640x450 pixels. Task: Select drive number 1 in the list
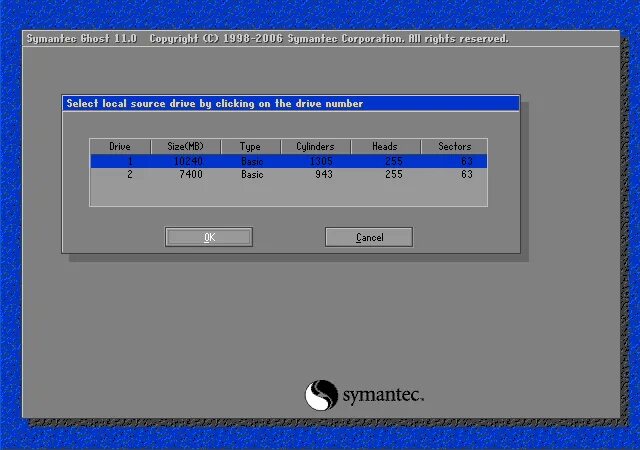(x=130, y=161)
